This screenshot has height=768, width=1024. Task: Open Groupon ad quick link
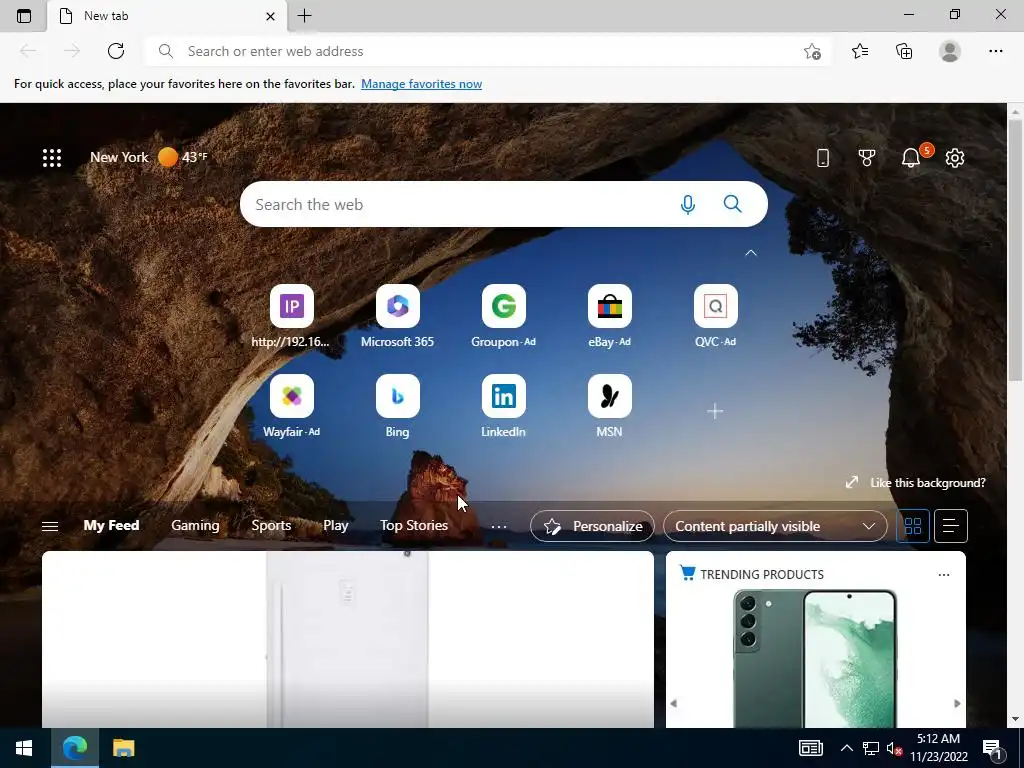tap(504, 317)
